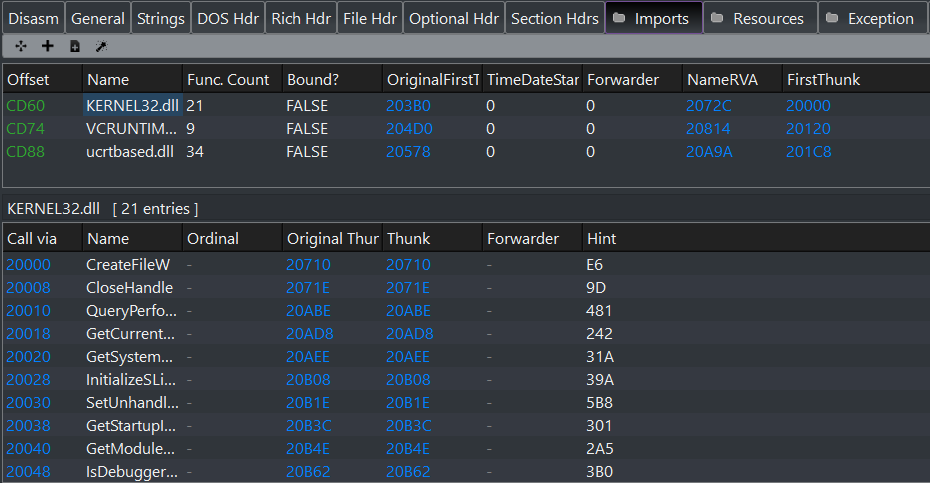Select the SetUnhandl... import entry

tap(466, 403)
